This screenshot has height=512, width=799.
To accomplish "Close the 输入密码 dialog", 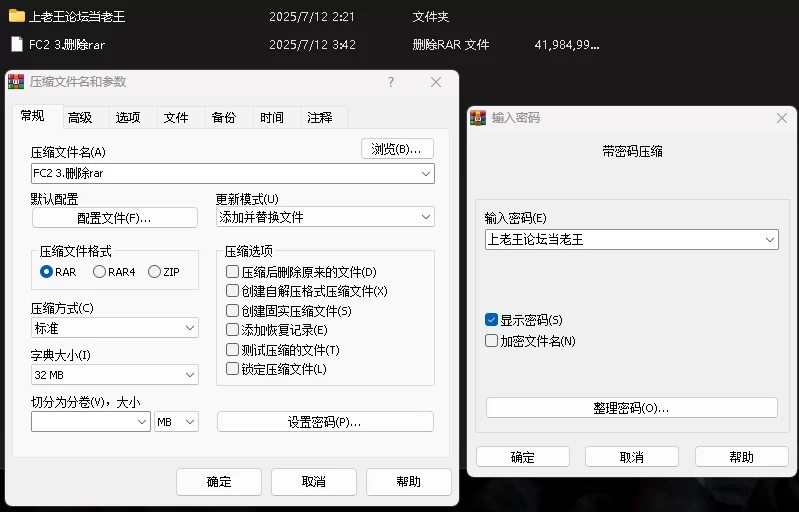I will click(782, 118).
